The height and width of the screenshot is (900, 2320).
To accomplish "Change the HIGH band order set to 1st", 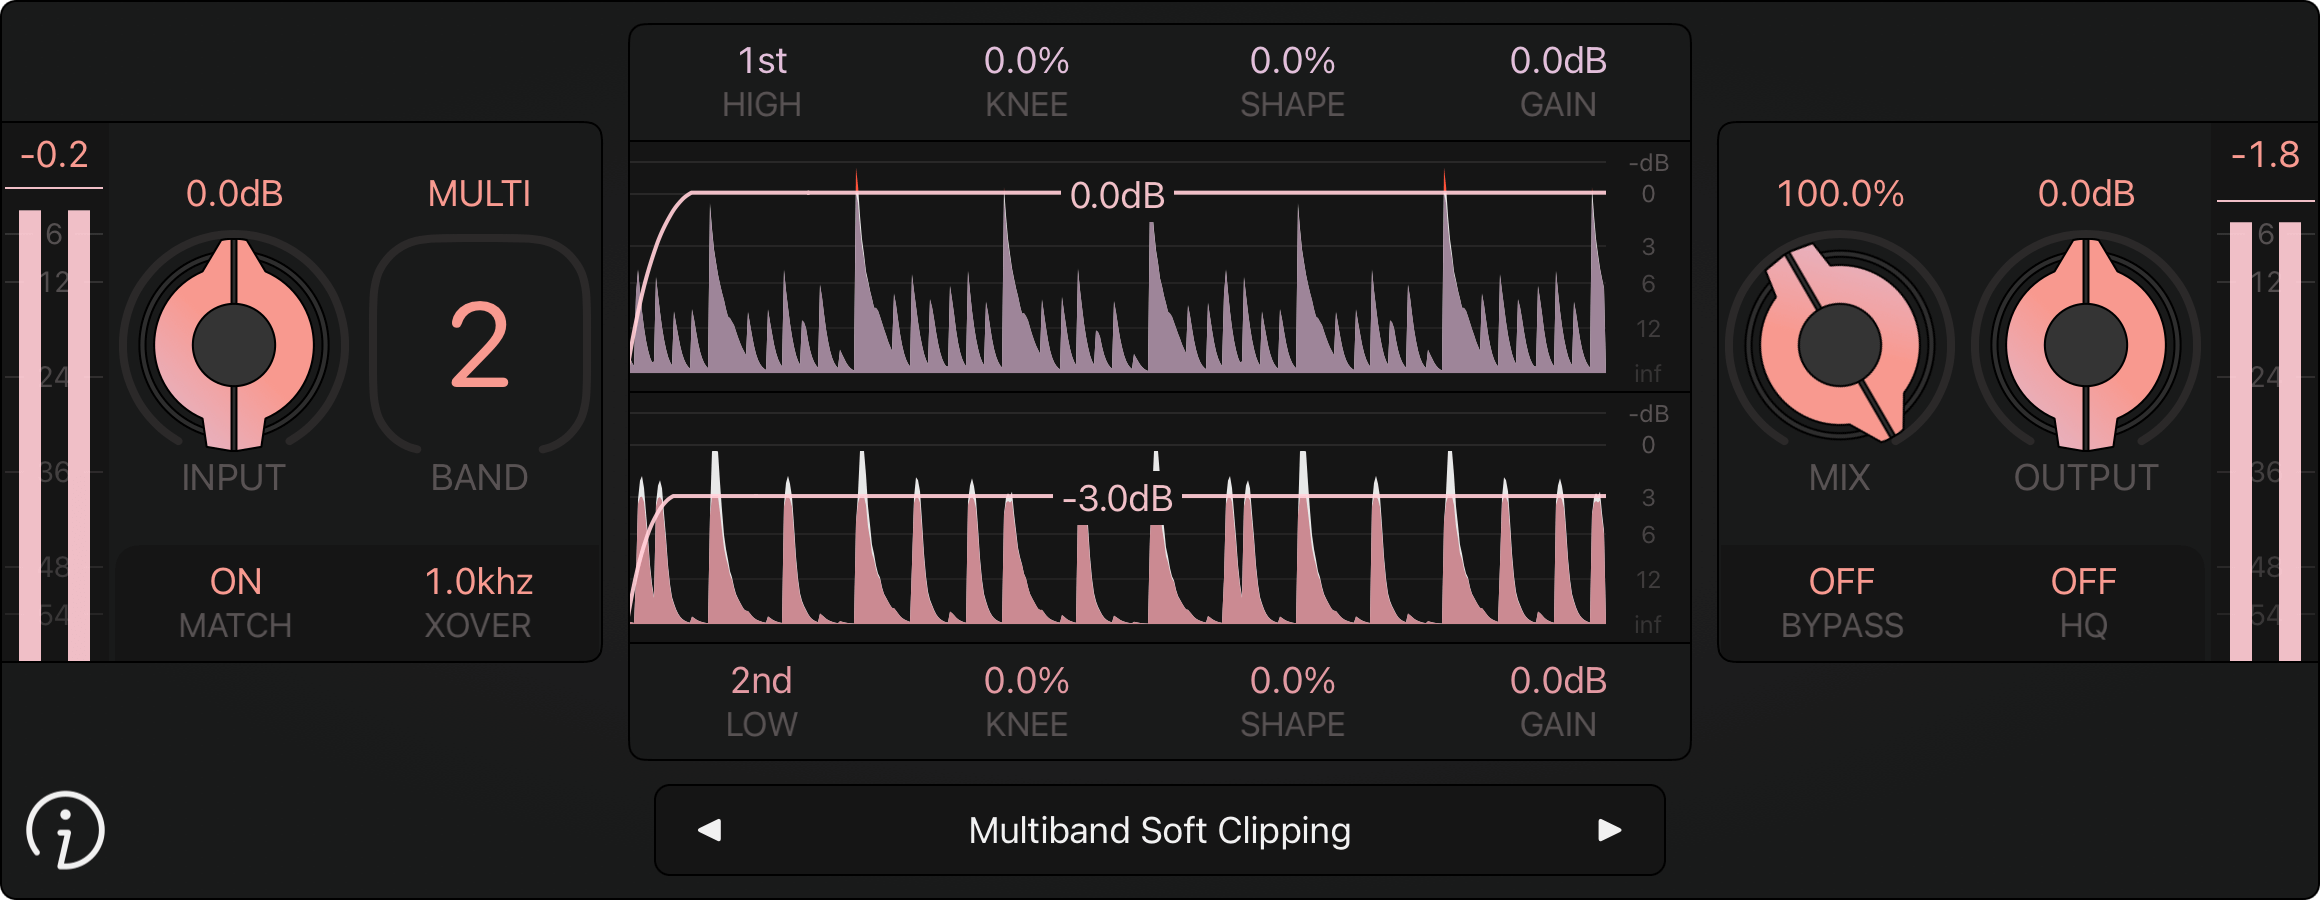I will pos(762,82).
